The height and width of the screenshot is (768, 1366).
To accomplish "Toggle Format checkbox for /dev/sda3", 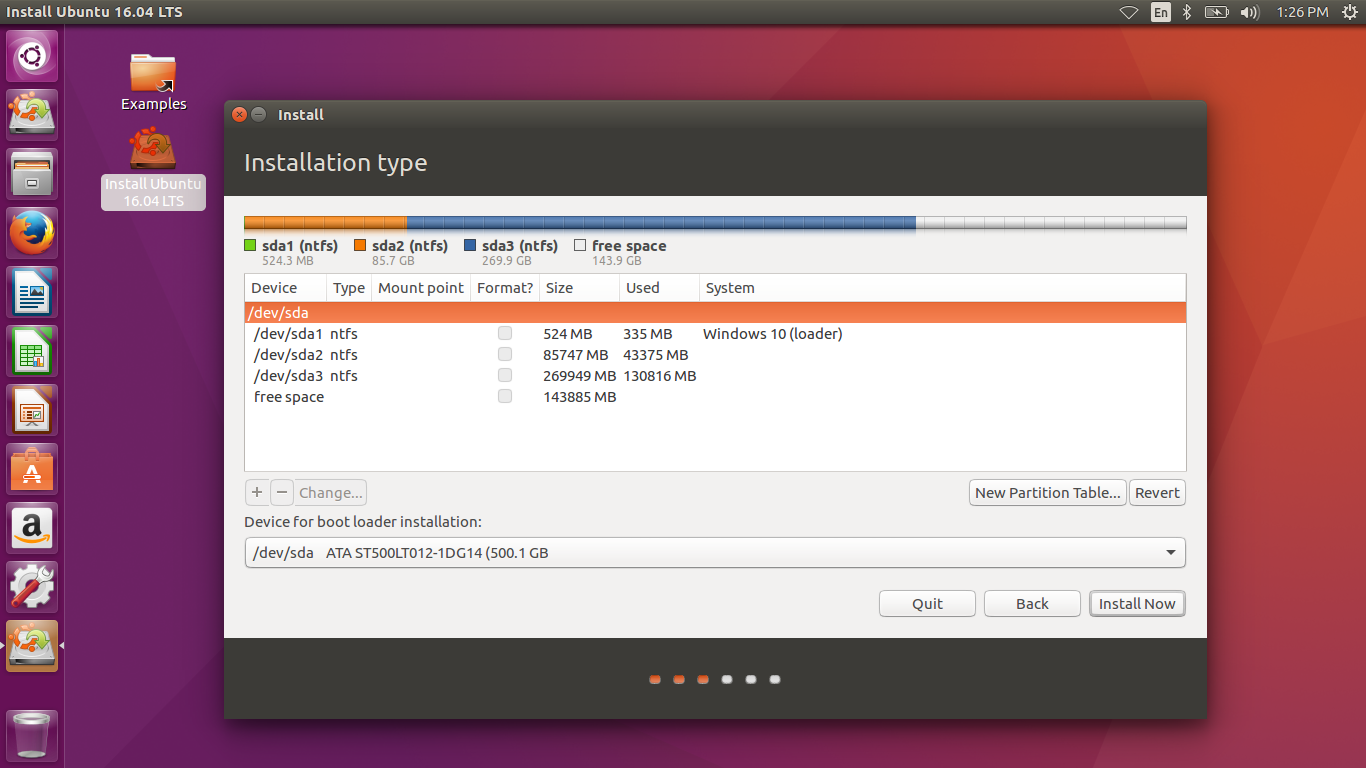I will (505, 375).
